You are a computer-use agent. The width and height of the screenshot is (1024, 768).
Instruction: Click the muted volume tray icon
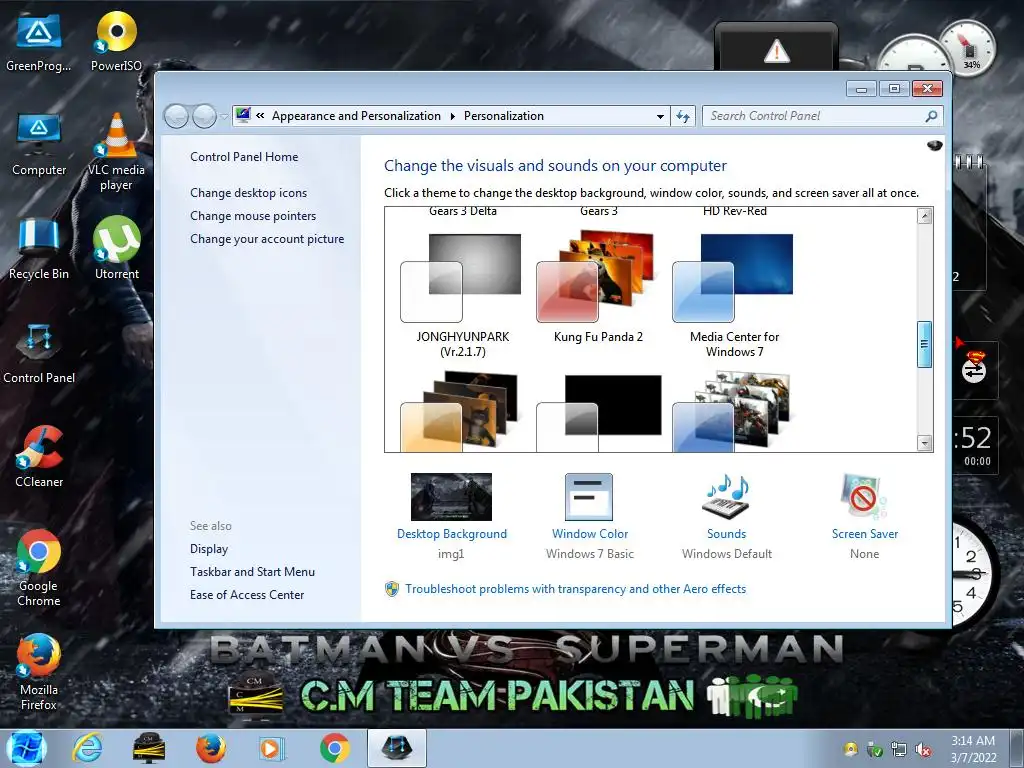tap(923, 750)
